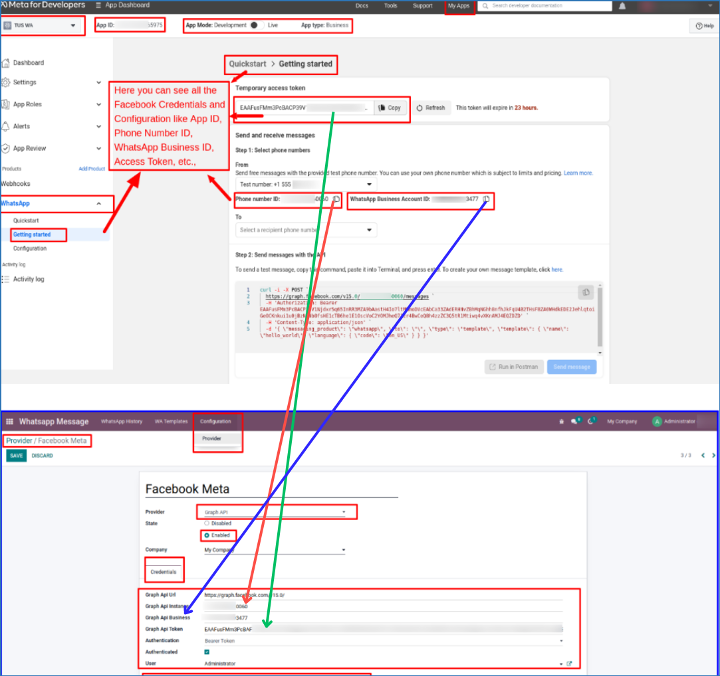Open the Configuration menu in Odoo
This screenshot has width=720, height=676.
216,421
